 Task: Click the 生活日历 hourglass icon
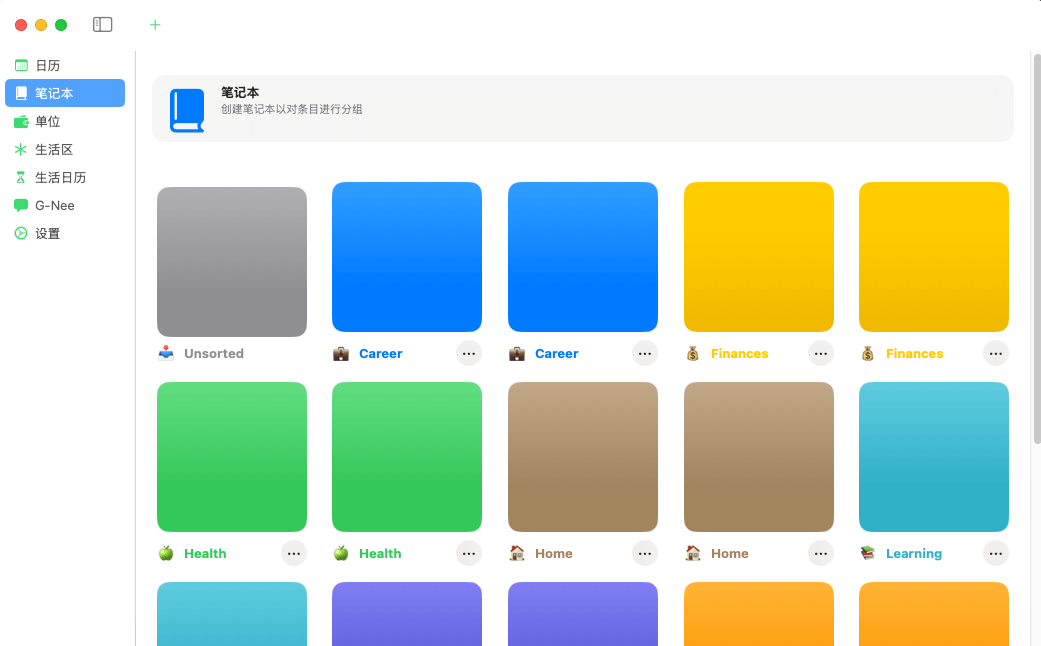click(x=21, y=177)
